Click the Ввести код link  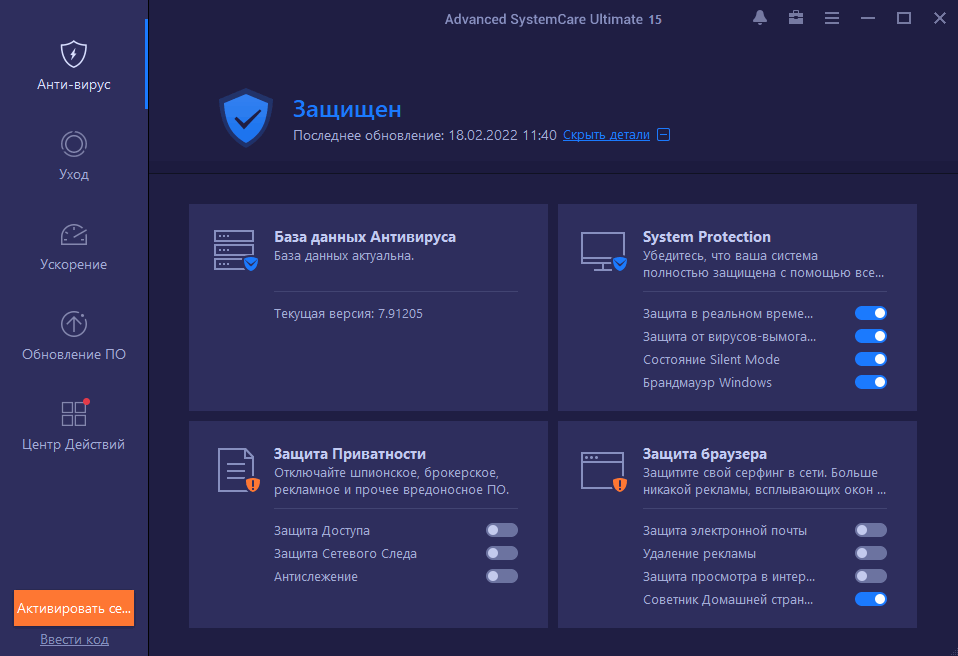click(75, 640)
